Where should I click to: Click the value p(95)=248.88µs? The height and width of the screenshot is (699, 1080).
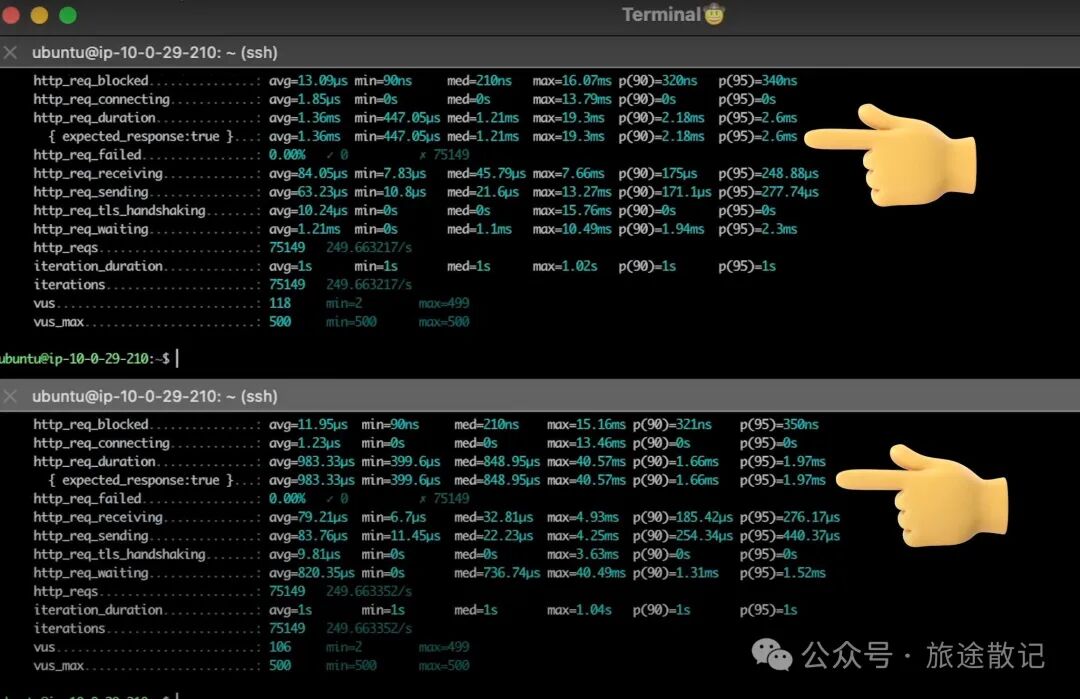click(x=769, y=174)
